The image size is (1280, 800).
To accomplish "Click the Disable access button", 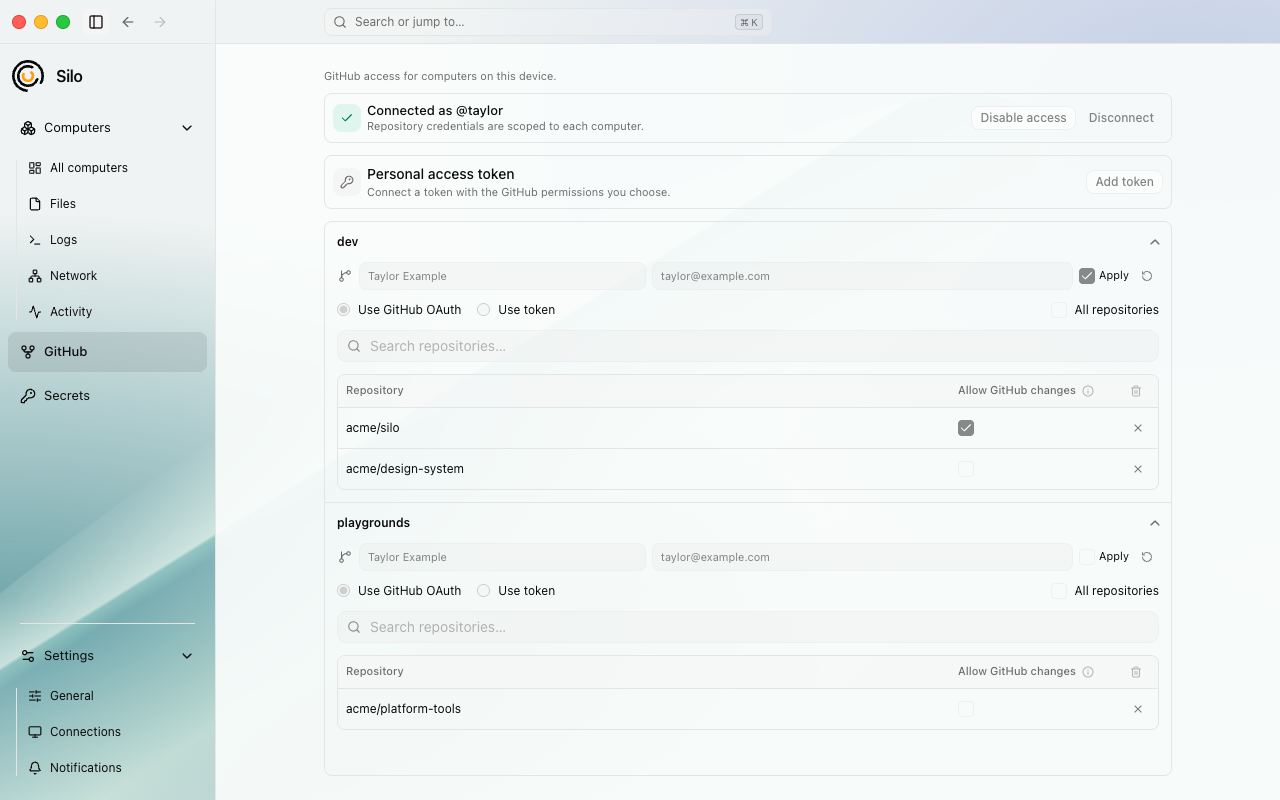I will click(1023, 118).
